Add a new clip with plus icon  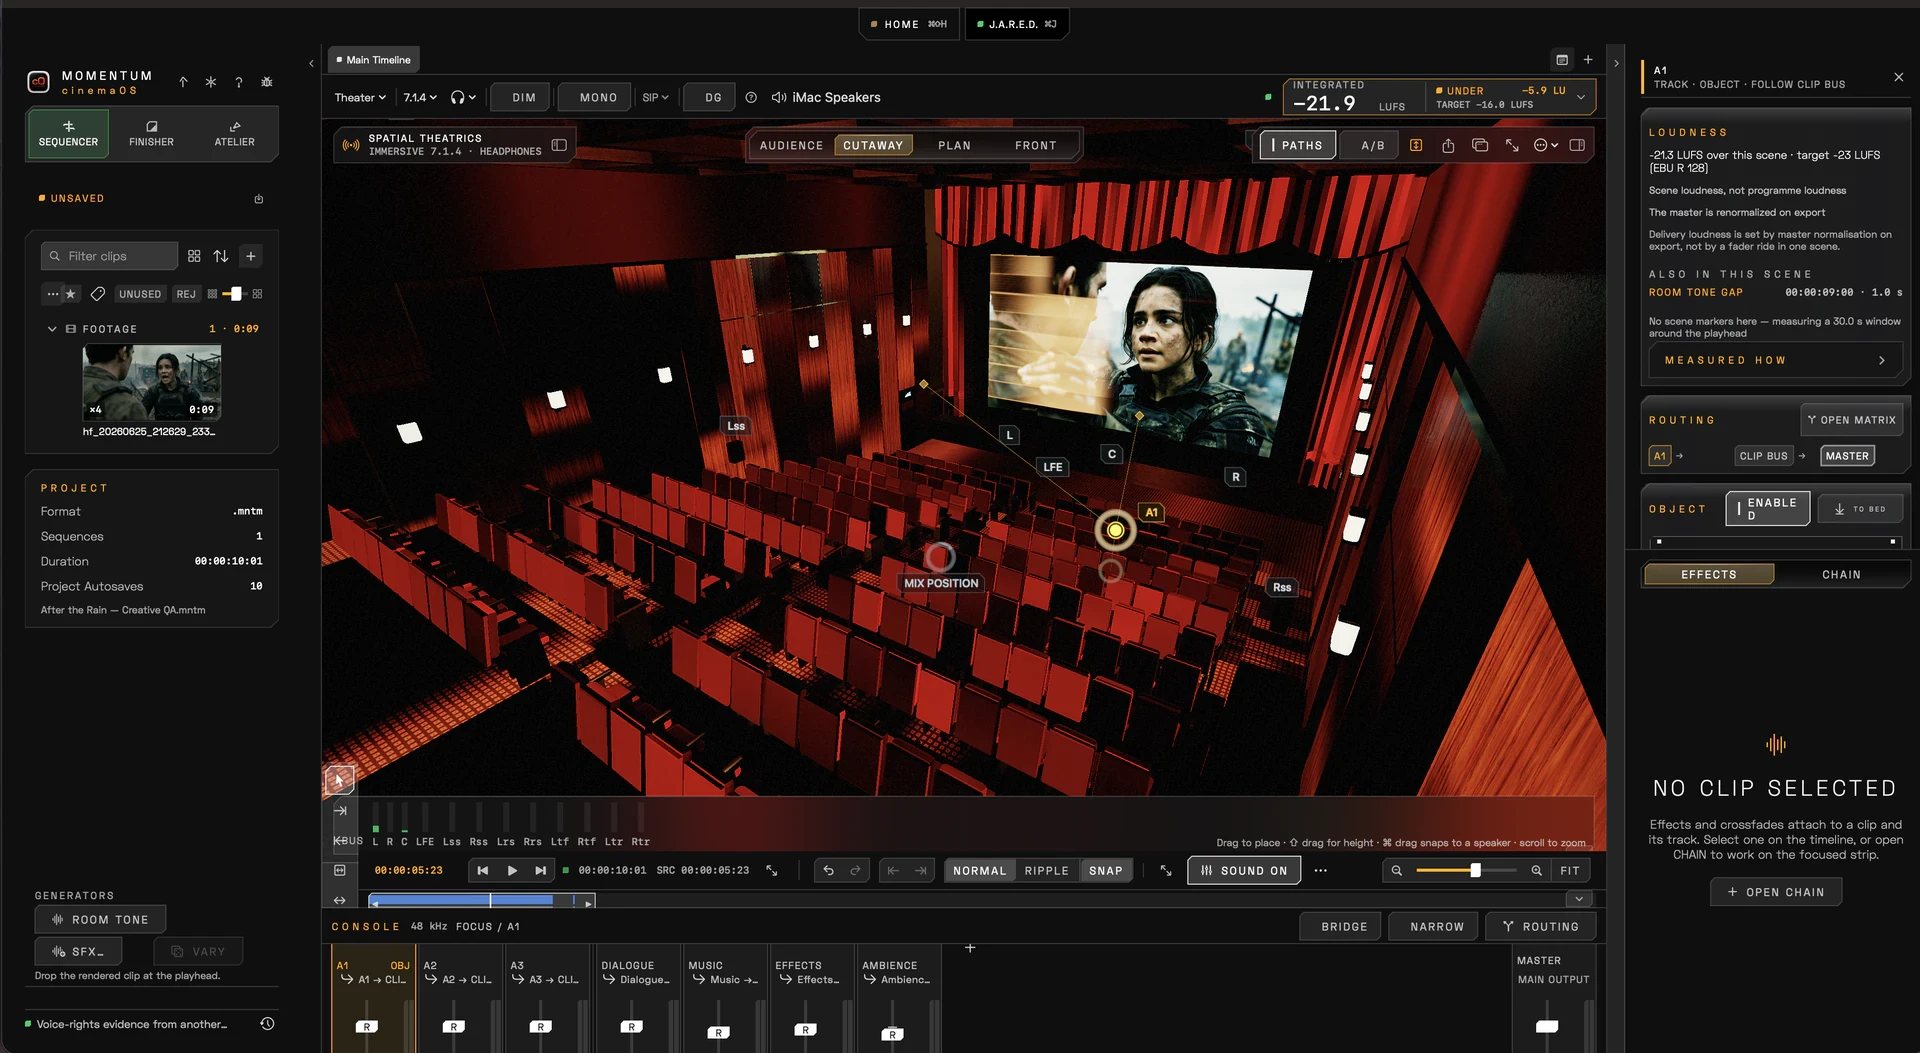[251, 256]
